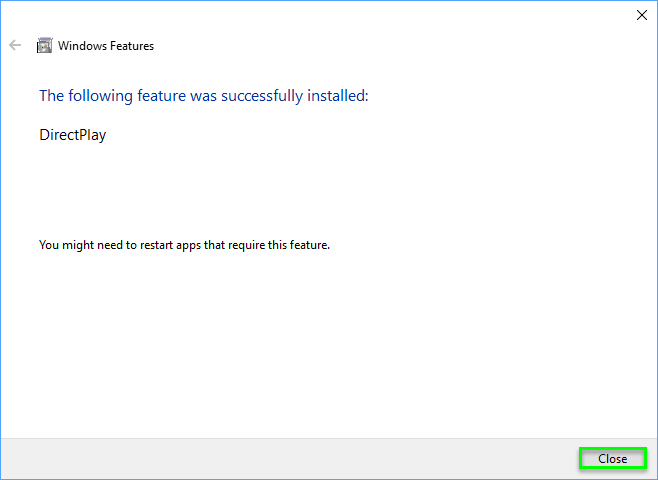
Task: Click the Windows Features app icon
Action: tap(44, 45)
